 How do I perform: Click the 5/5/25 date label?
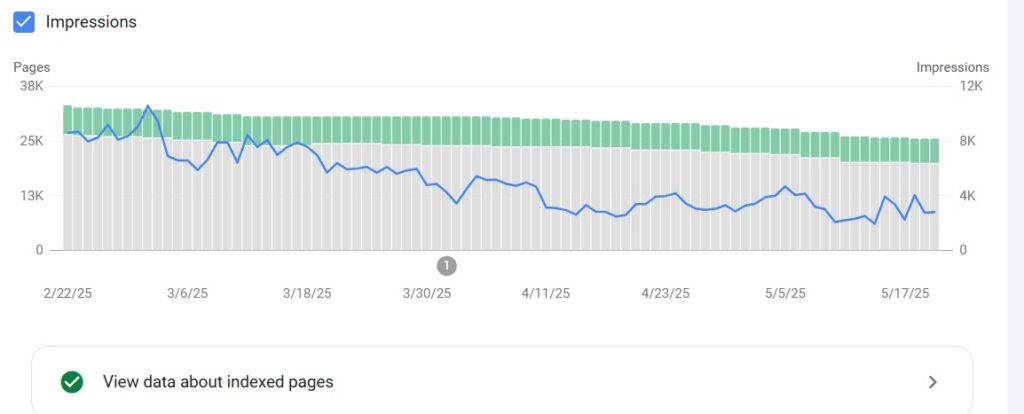click(785, 293)
